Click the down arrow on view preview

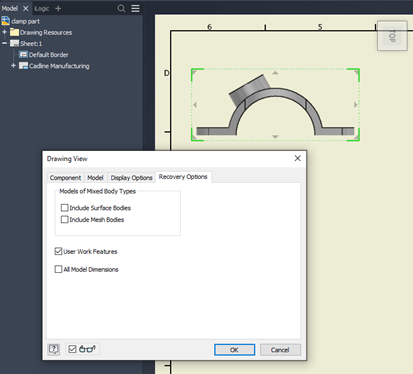click(275, 137)
